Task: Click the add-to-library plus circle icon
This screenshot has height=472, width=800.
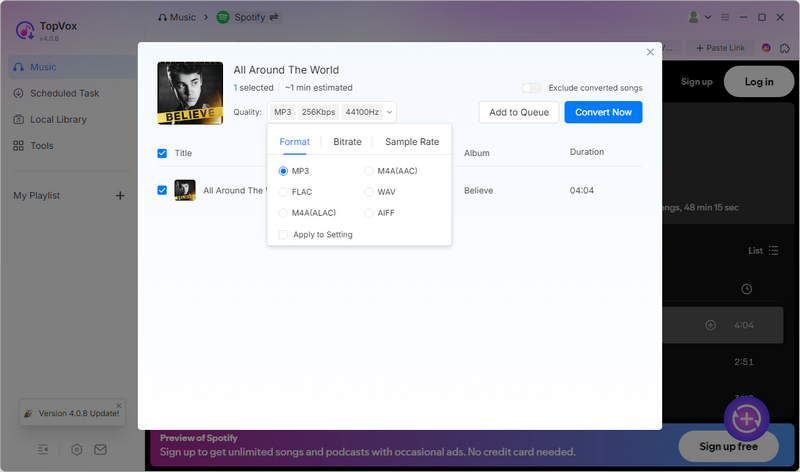Action: pos(710,325)
